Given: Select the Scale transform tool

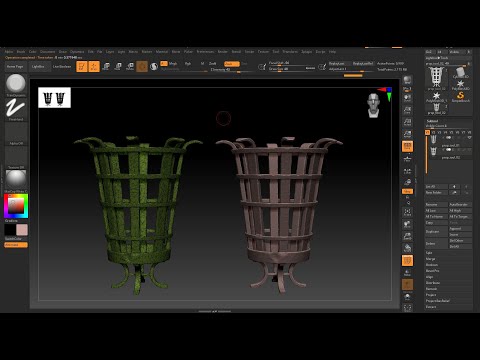Looking at the screenshot, I should [118, 66].
